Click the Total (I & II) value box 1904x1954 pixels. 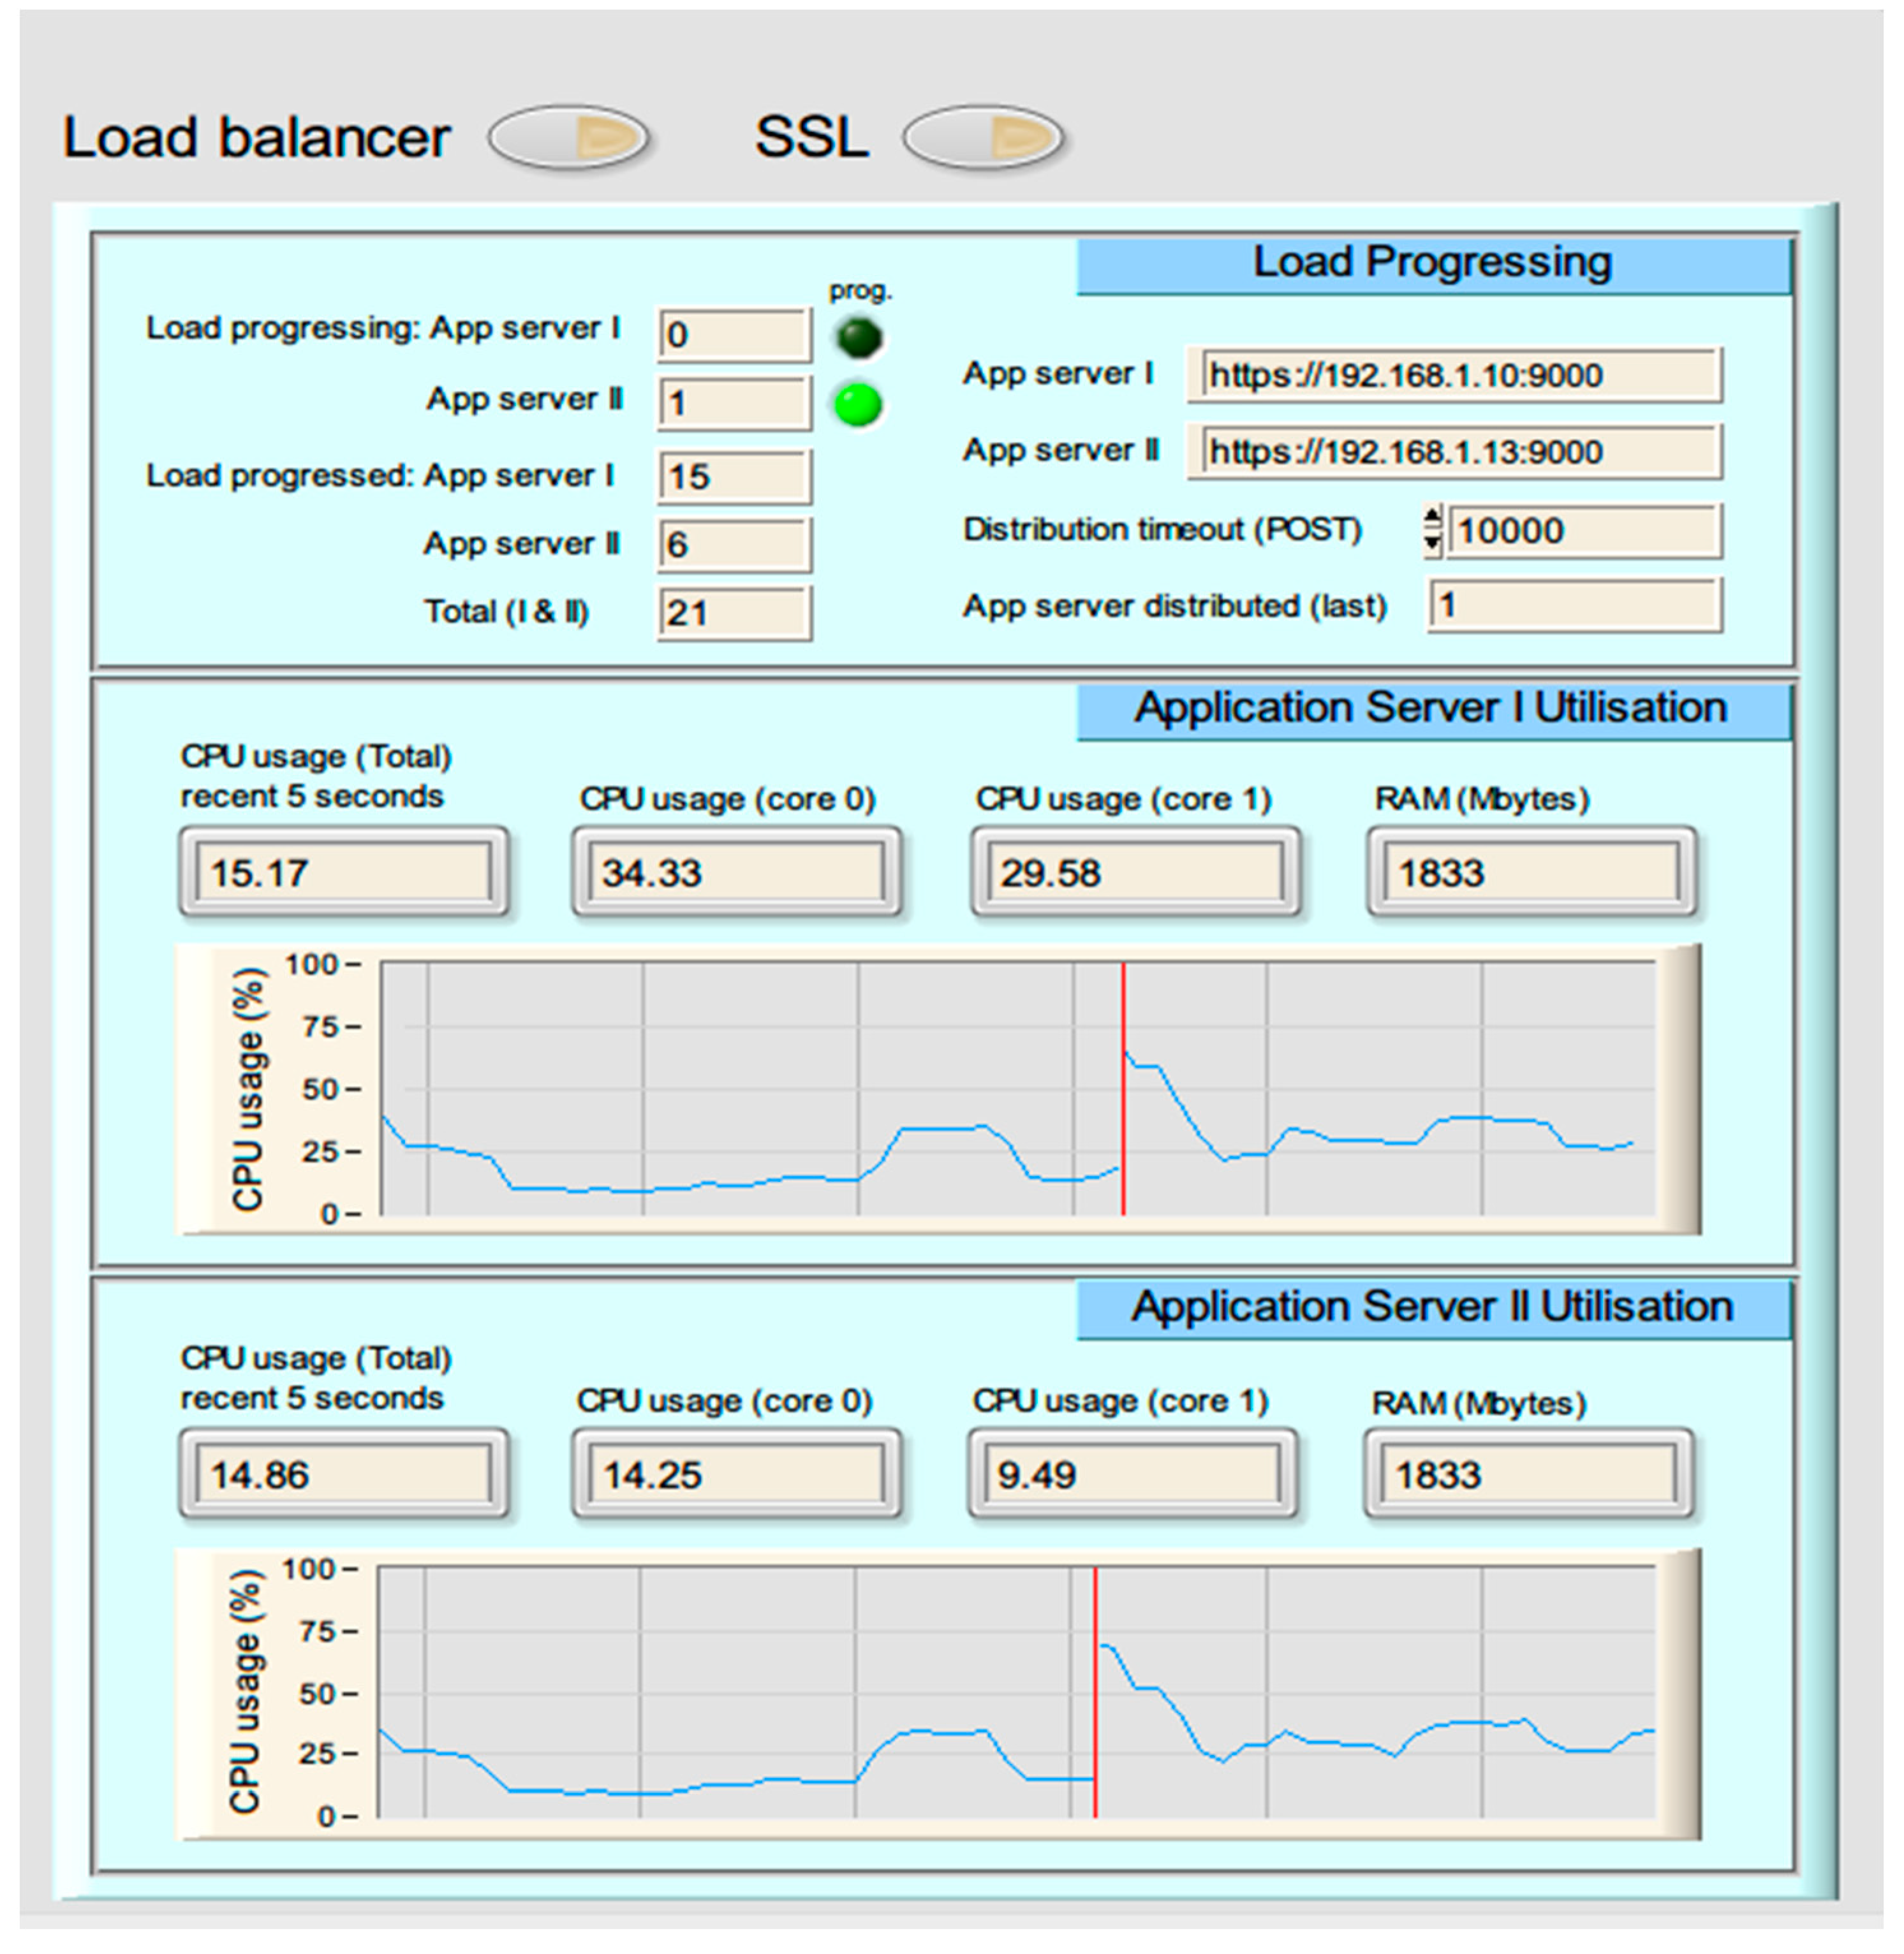coord(734,613)
